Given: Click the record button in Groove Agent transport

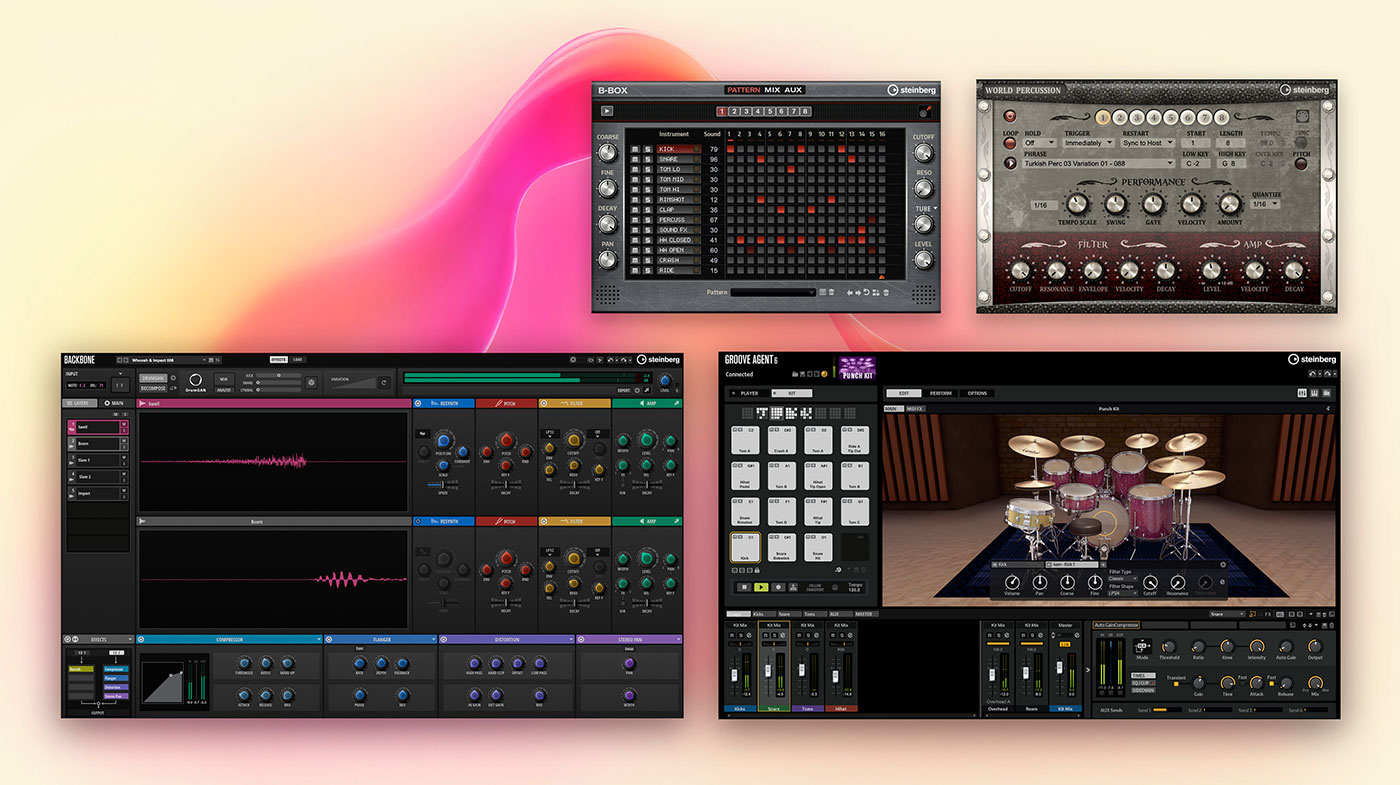Looking at the screenshot, I should point(780,587).
